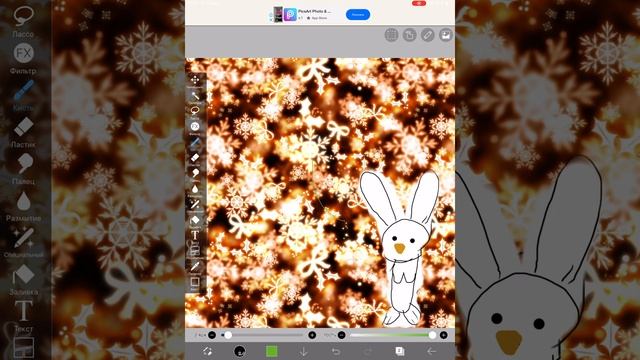Select the Bucket fill tool
The width and height of the screenshot is (640, 360).
[x=195, y=220]
